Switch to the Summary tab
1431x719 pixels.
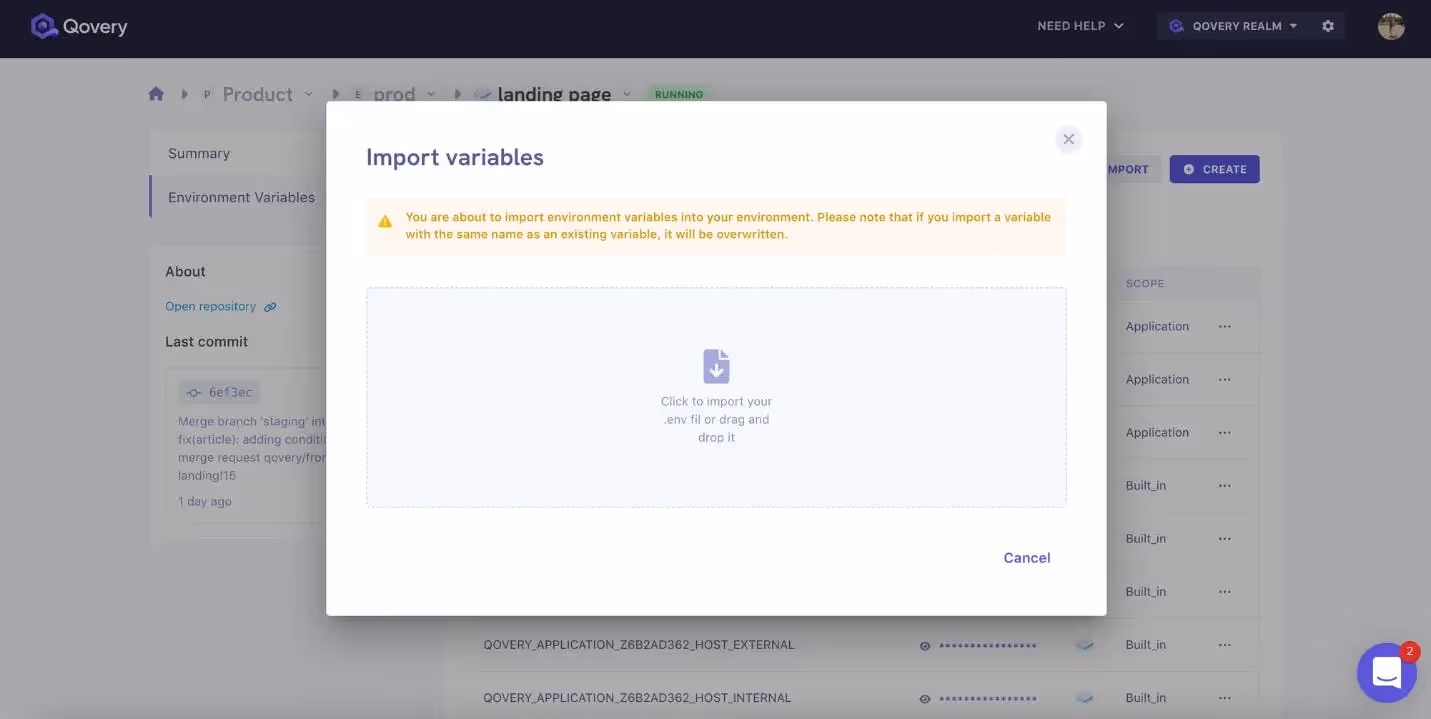[x=198, y=153]
